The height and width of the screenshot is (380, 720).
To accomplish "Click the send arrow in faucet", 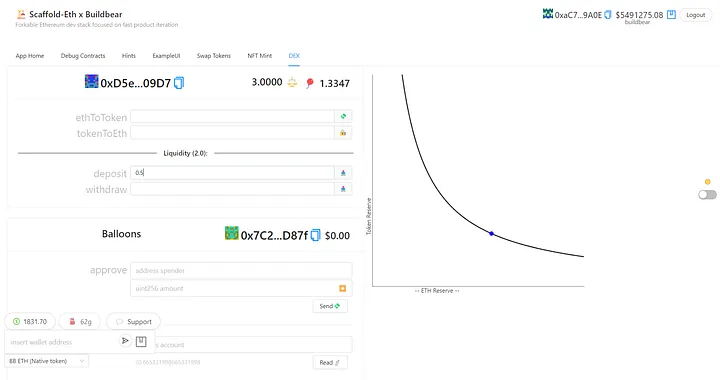I will (x=125, y=341).
